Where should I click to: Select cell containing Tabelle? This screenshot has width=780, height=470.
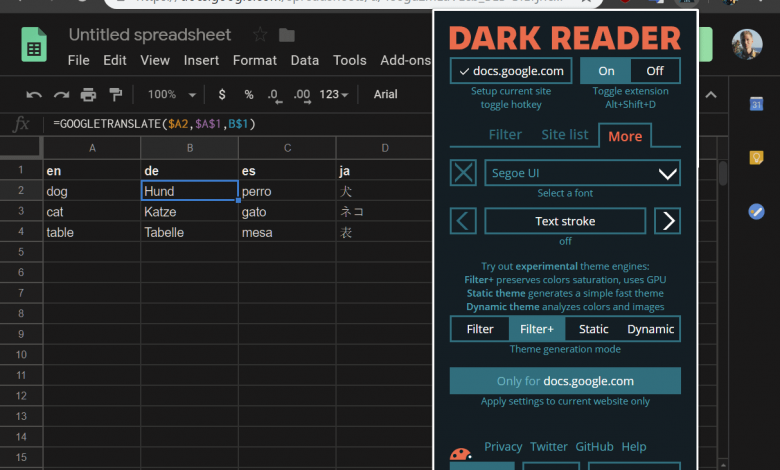pyautogui.click(x=190, y=232)
